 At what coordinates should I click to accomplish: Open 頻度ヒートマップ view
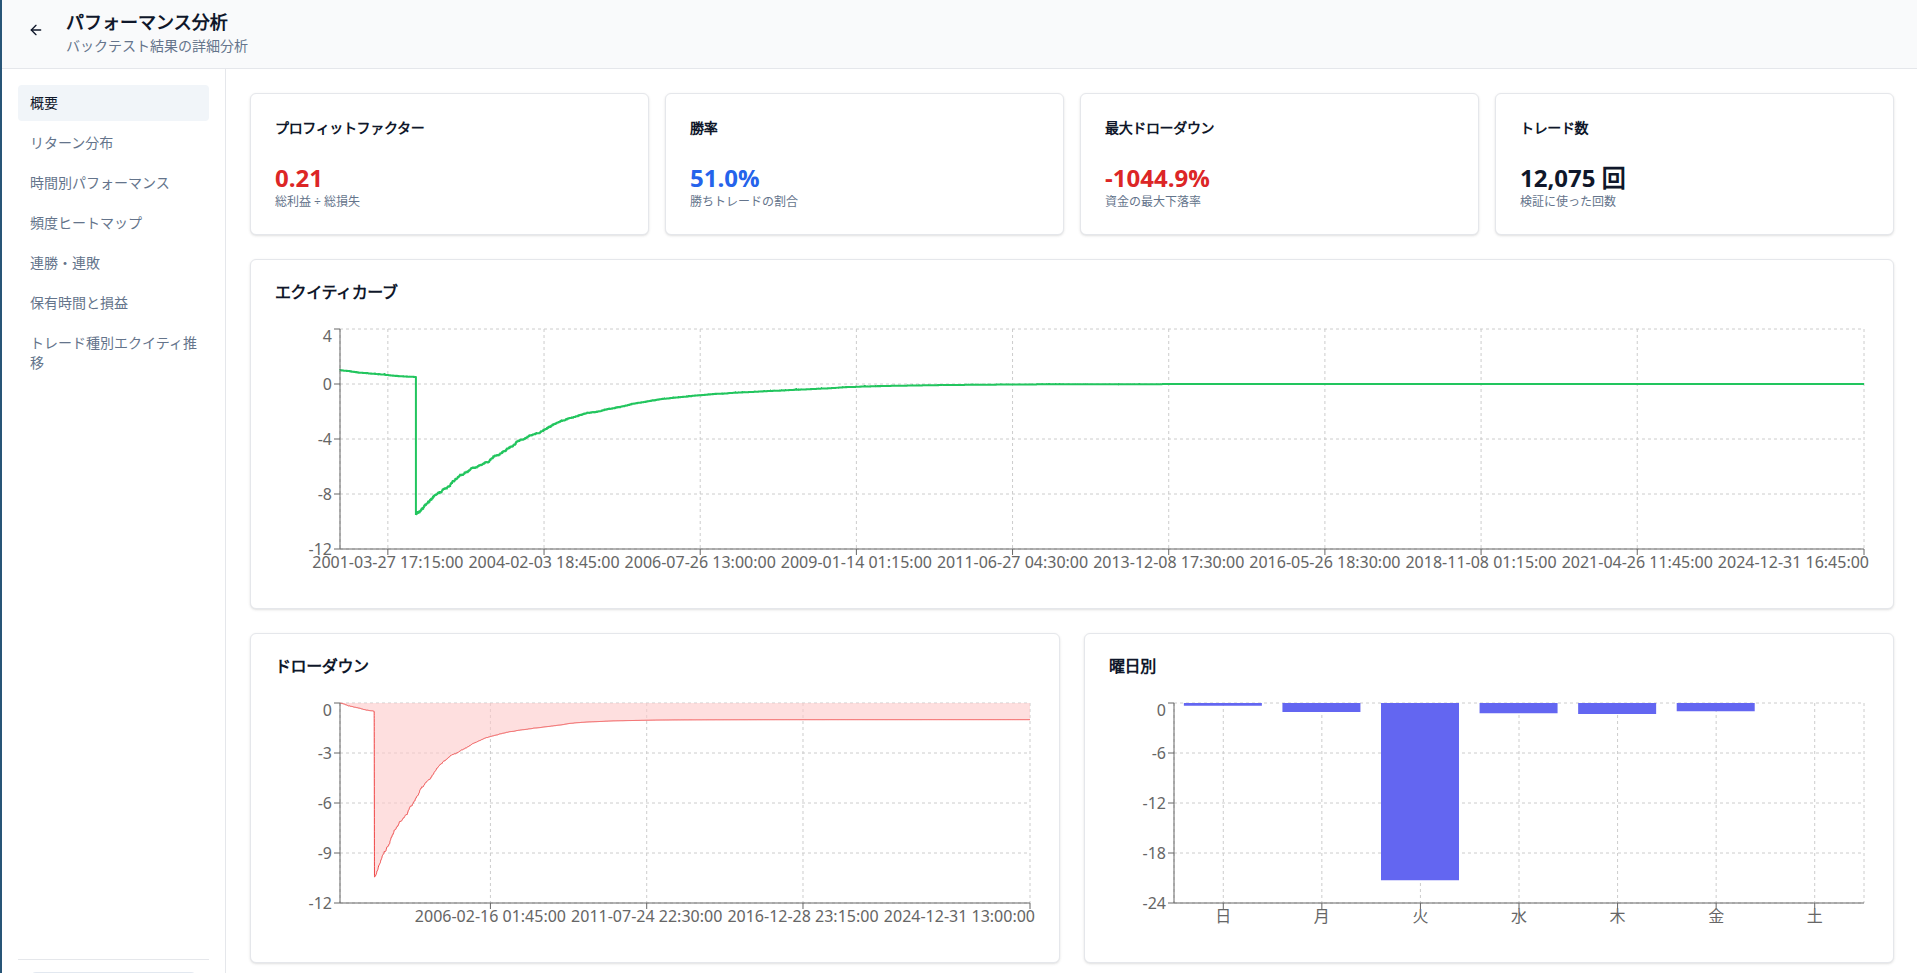pos(86,223)
